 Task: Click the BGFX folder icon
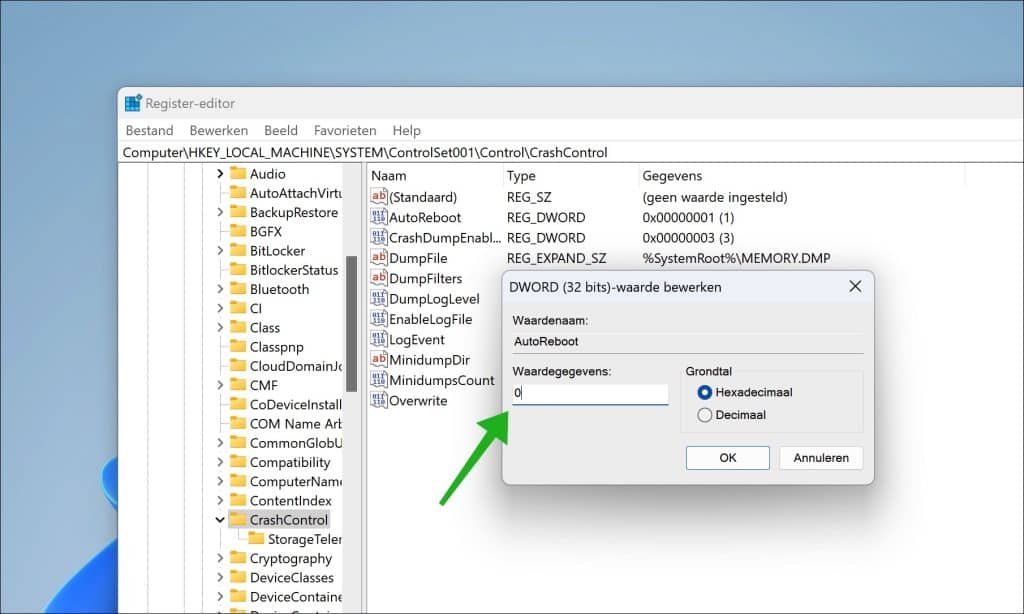point(238,231)
